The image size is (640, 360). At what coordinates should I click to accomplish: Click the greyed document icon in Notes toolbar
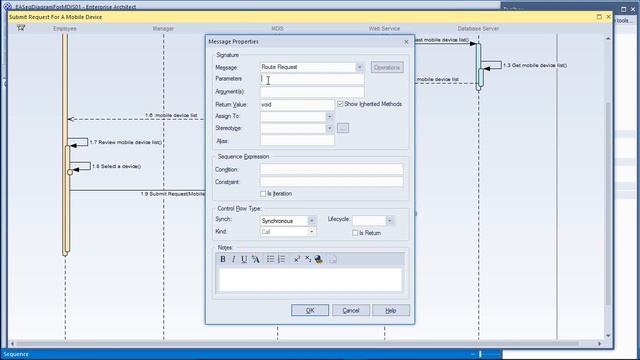[x=333, y=259]
